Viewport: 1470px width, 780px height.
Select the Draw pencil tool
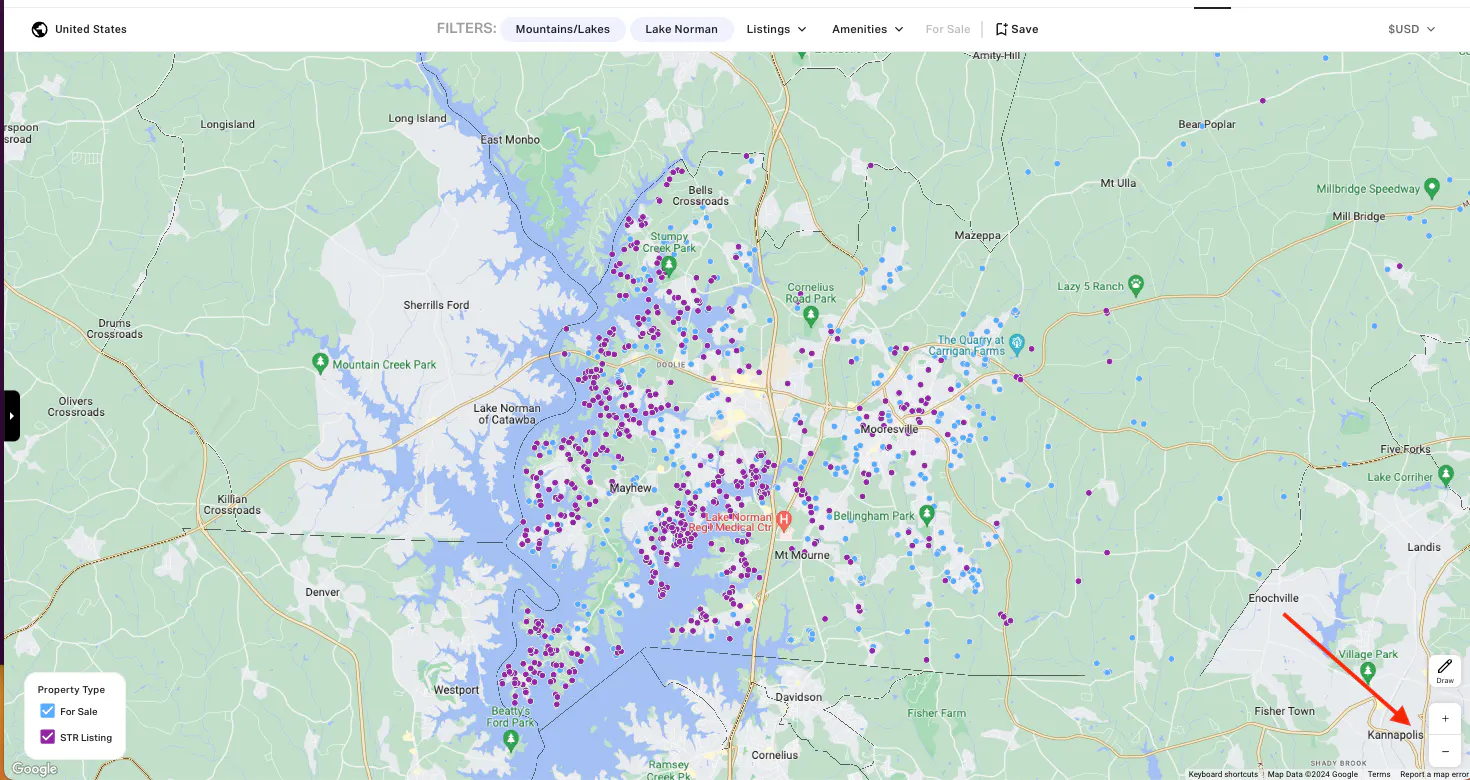coord(1445,670)
